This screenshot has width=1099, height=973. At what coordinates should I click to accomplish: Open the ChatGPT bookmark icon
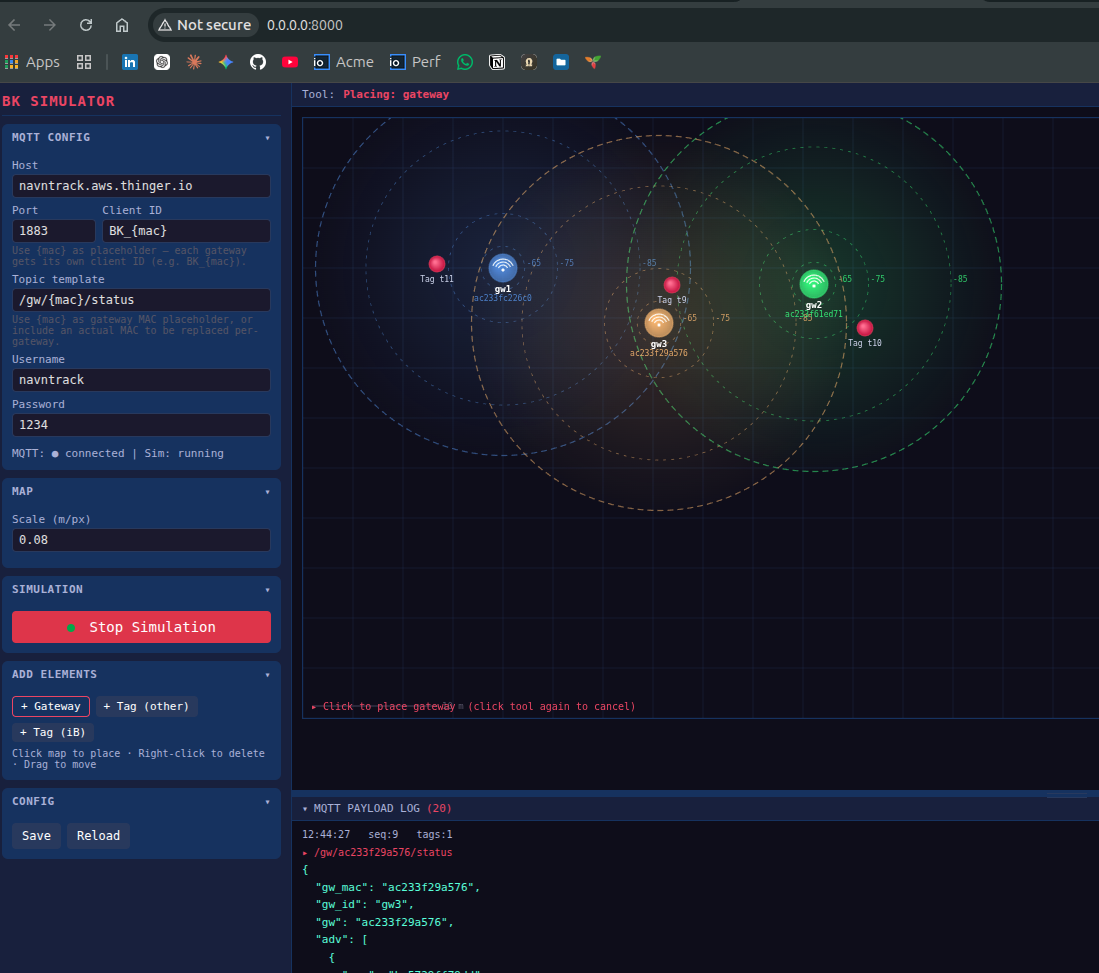tap(162, 62)
